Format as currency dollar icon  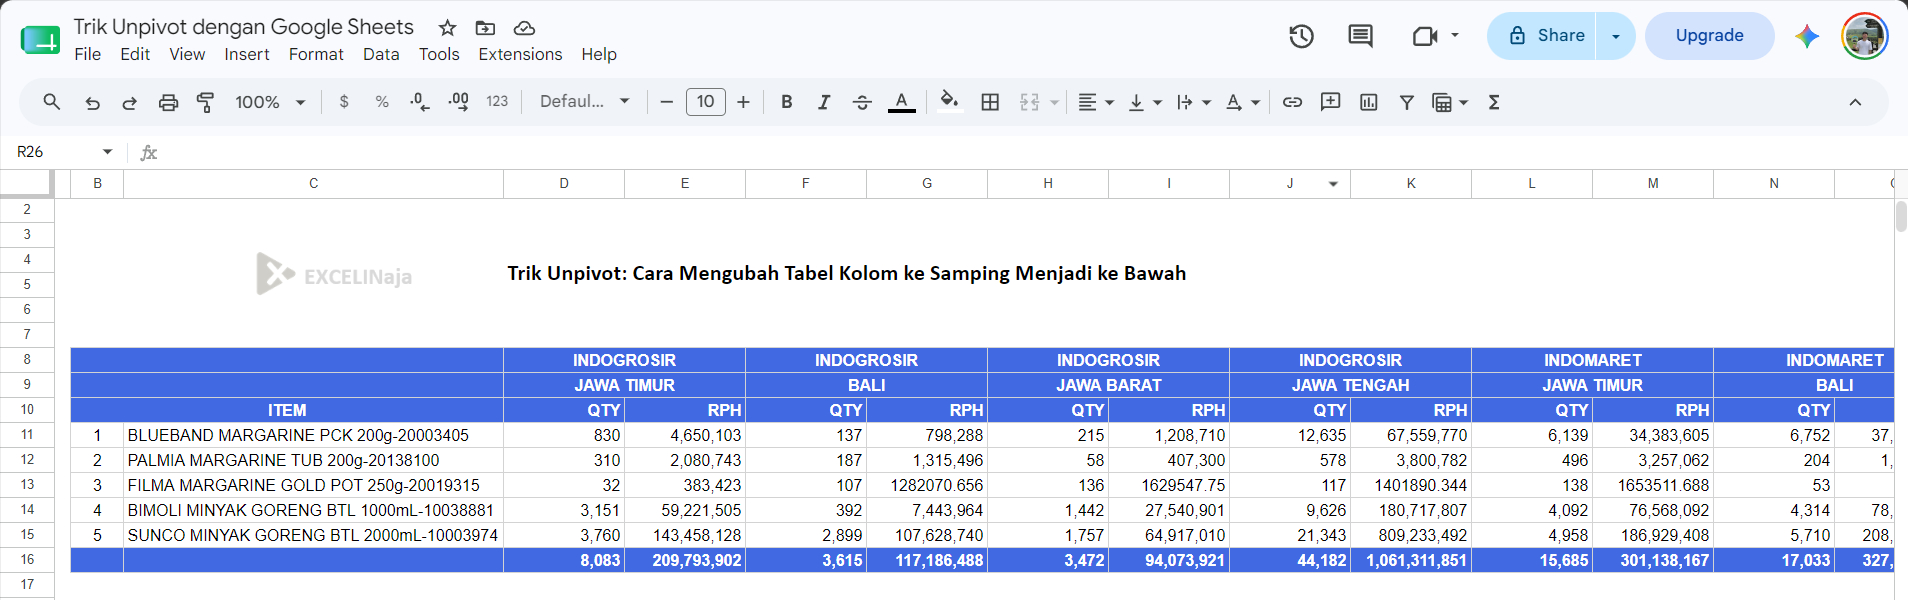coord(344,102)
